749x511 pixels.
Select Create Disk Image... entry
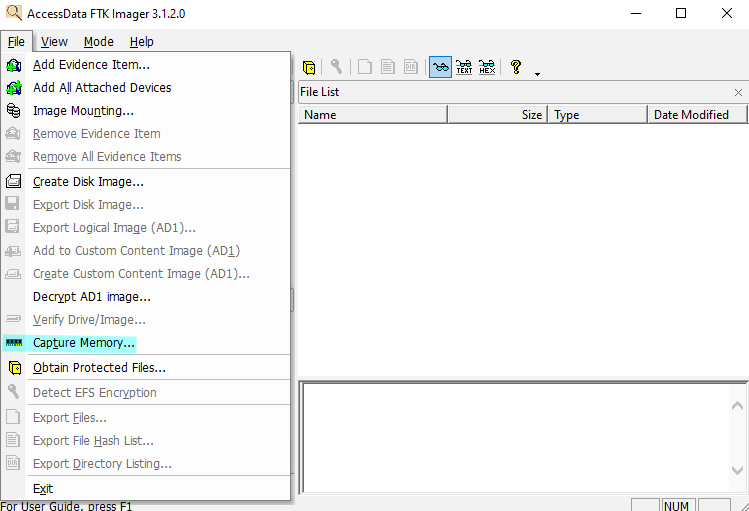[x=146, y=181]
